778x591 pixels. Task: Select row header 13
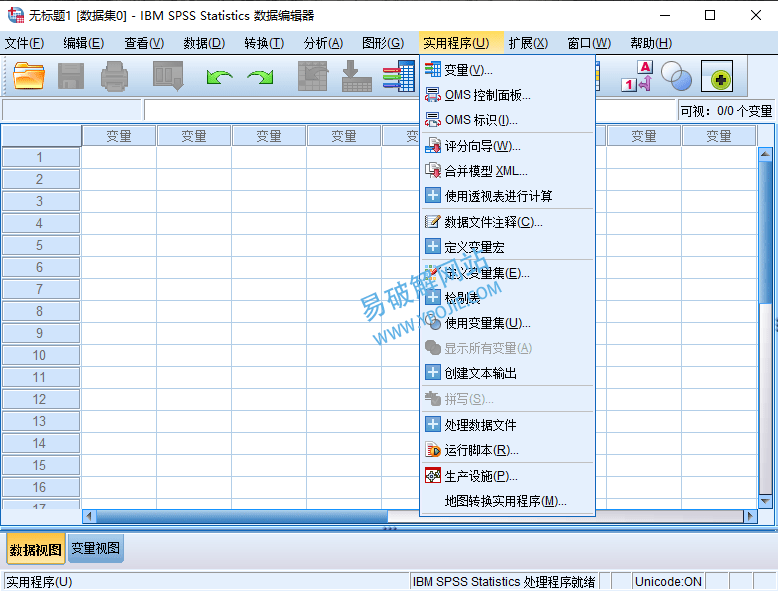coord(41,421)
